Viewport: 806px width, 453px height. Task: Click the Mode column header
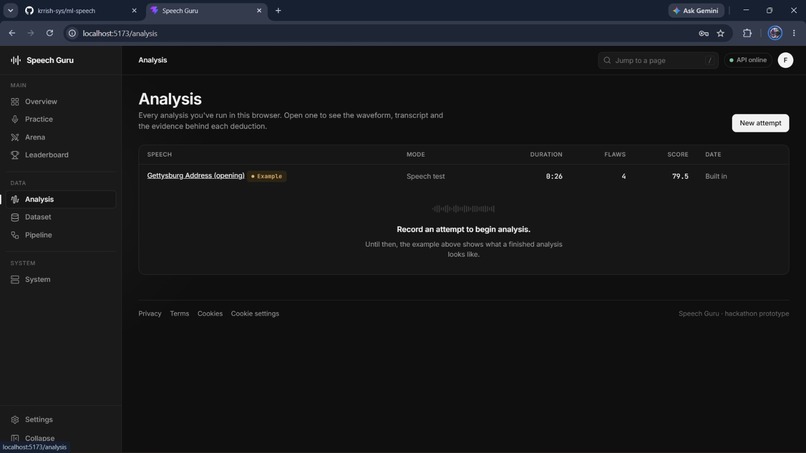[x=415, y=155]
